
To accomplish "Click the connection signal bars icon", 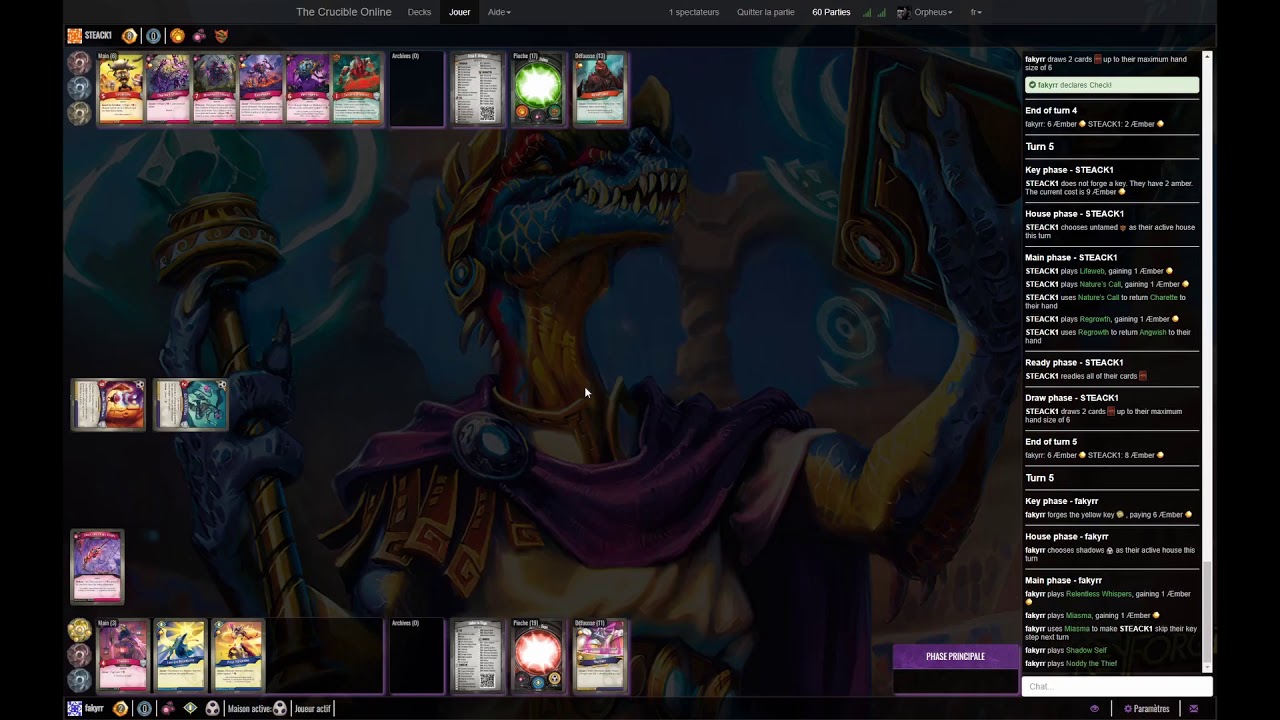I will click(x=874, y=13).
